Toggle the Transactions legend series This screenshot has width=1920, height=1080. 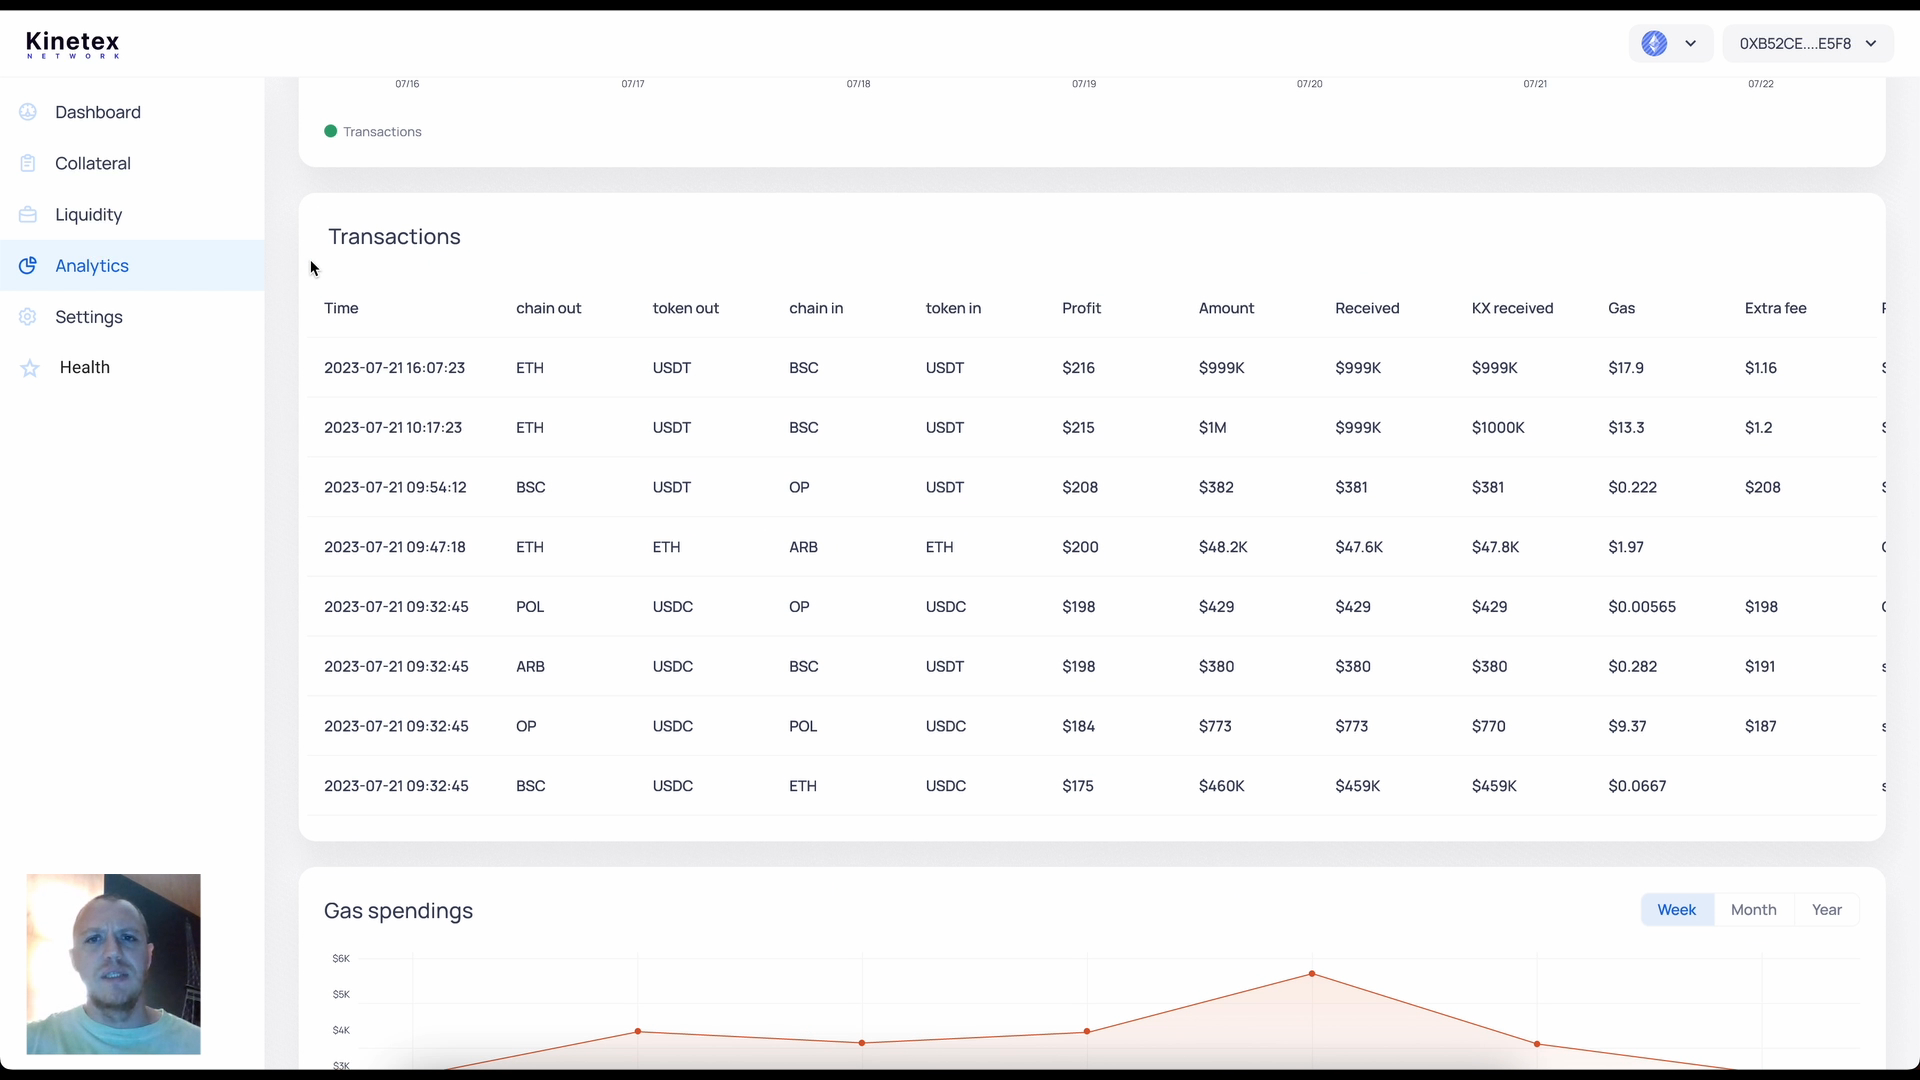click(373, 131)
